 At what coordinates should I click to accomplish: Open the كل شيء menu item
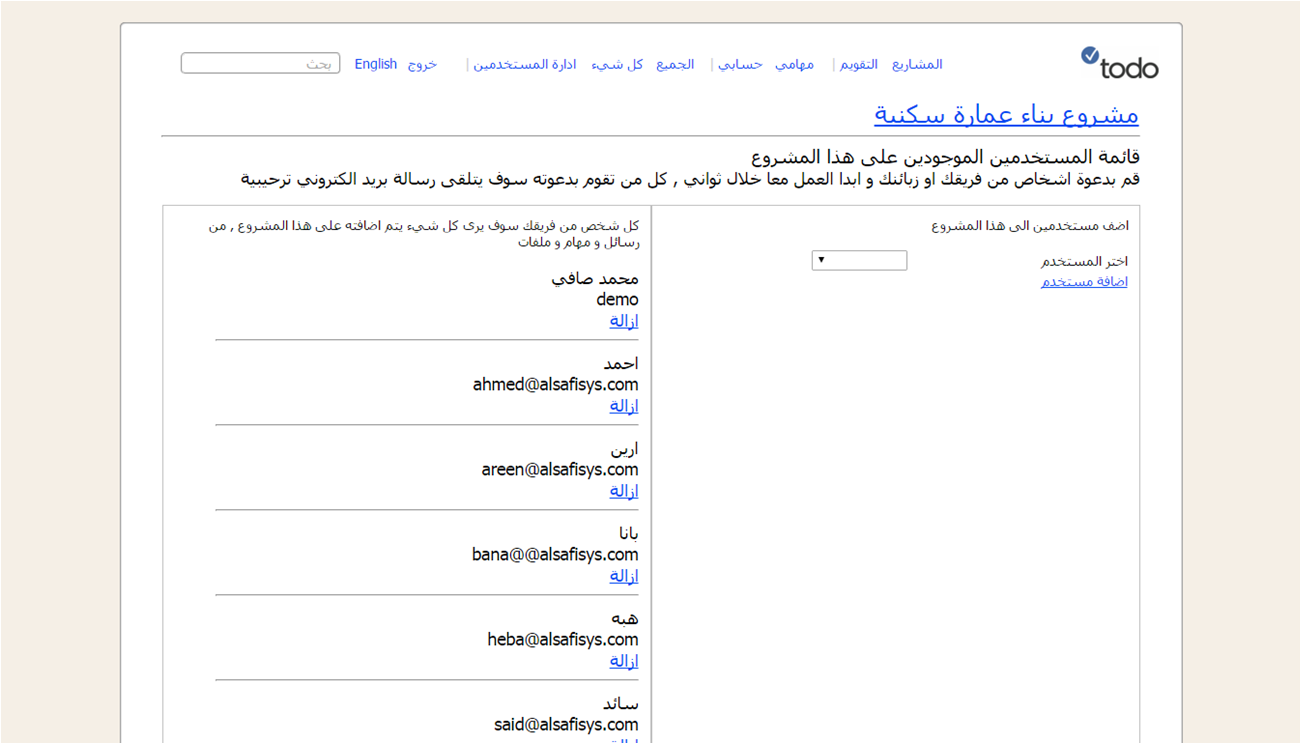[x=617, y=64]
